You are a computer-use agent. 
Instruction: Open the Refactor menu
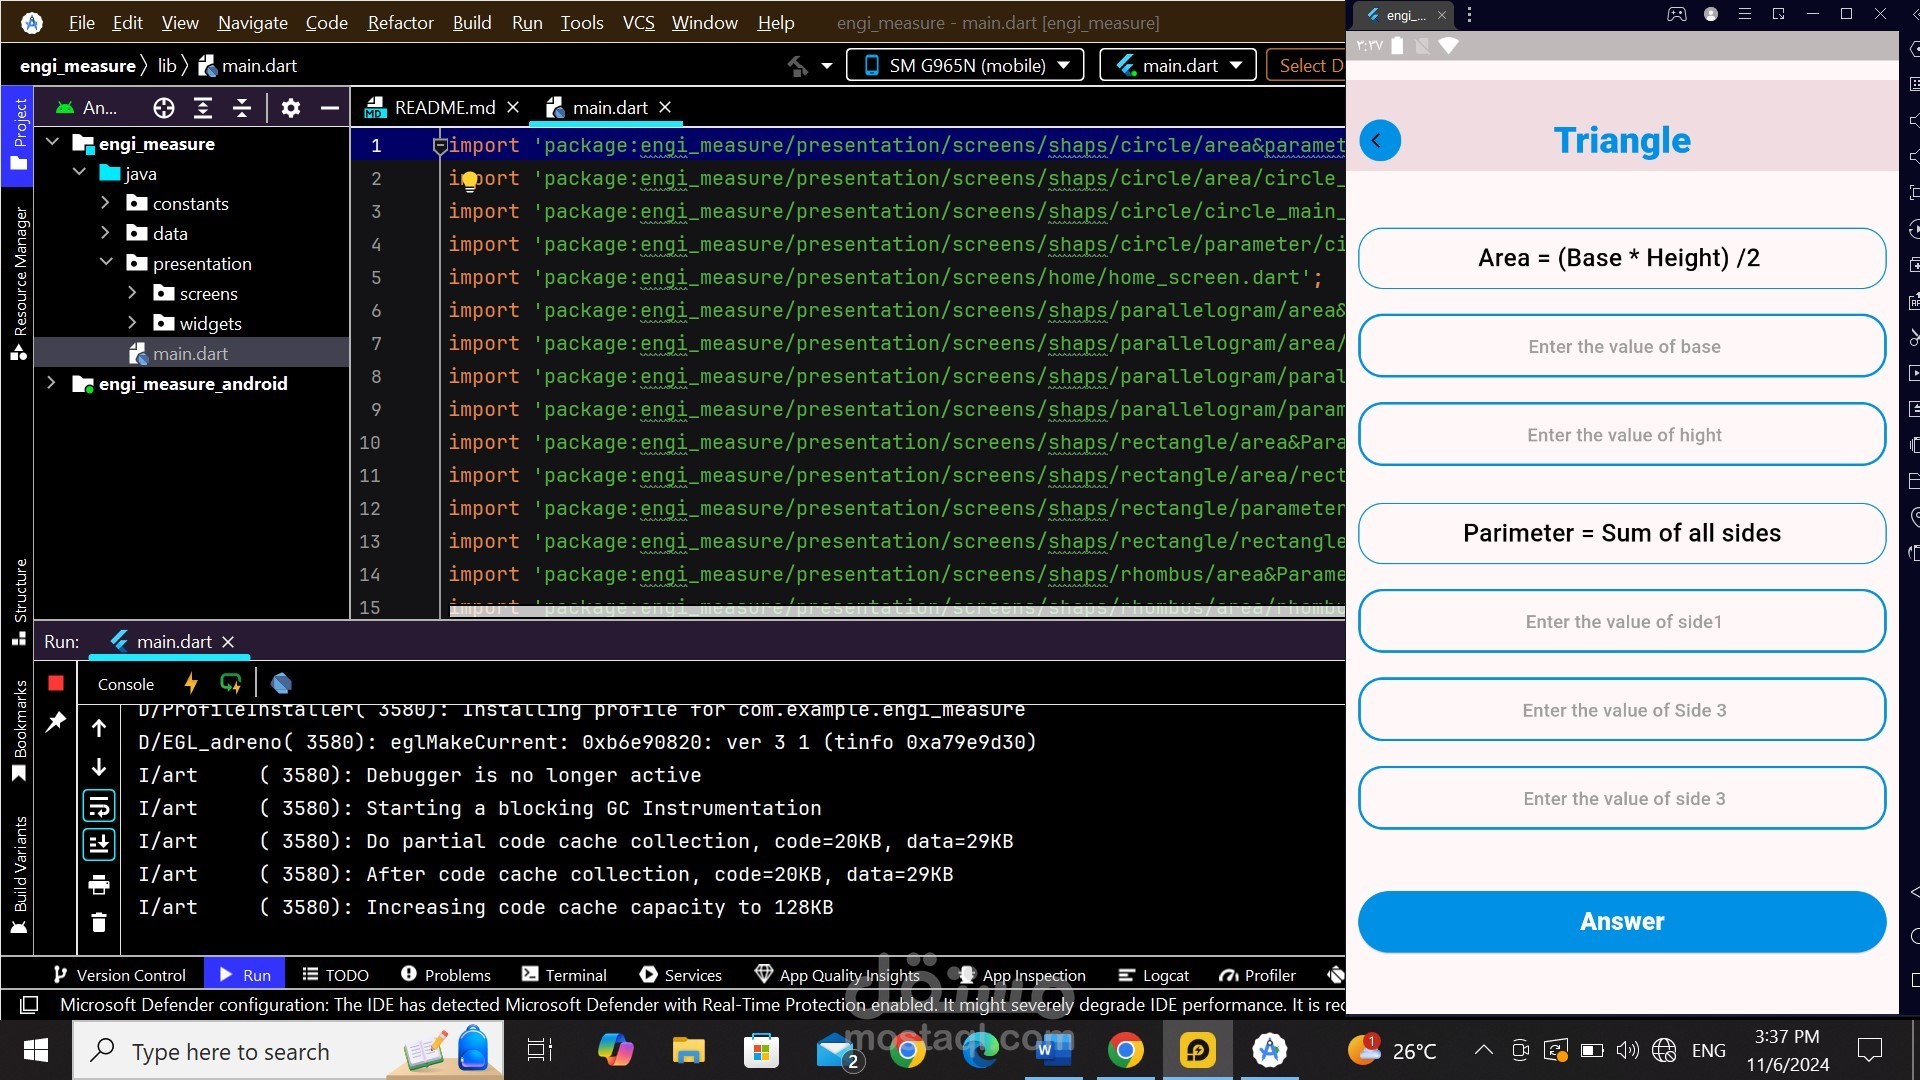click(400, 22)
